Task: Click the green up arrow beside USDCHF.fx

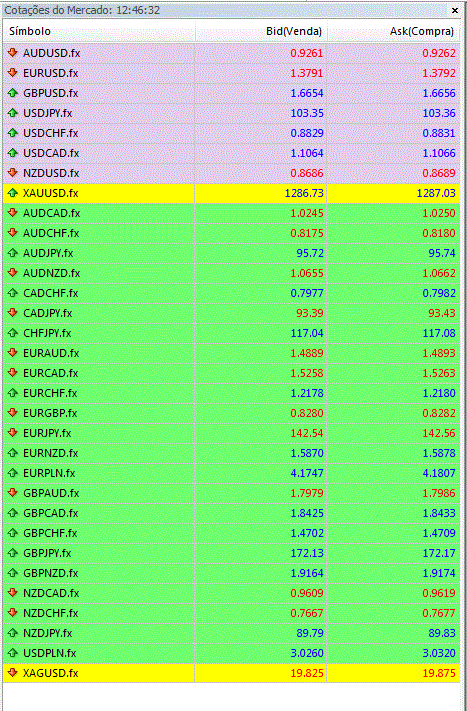Action: (13, 133)
